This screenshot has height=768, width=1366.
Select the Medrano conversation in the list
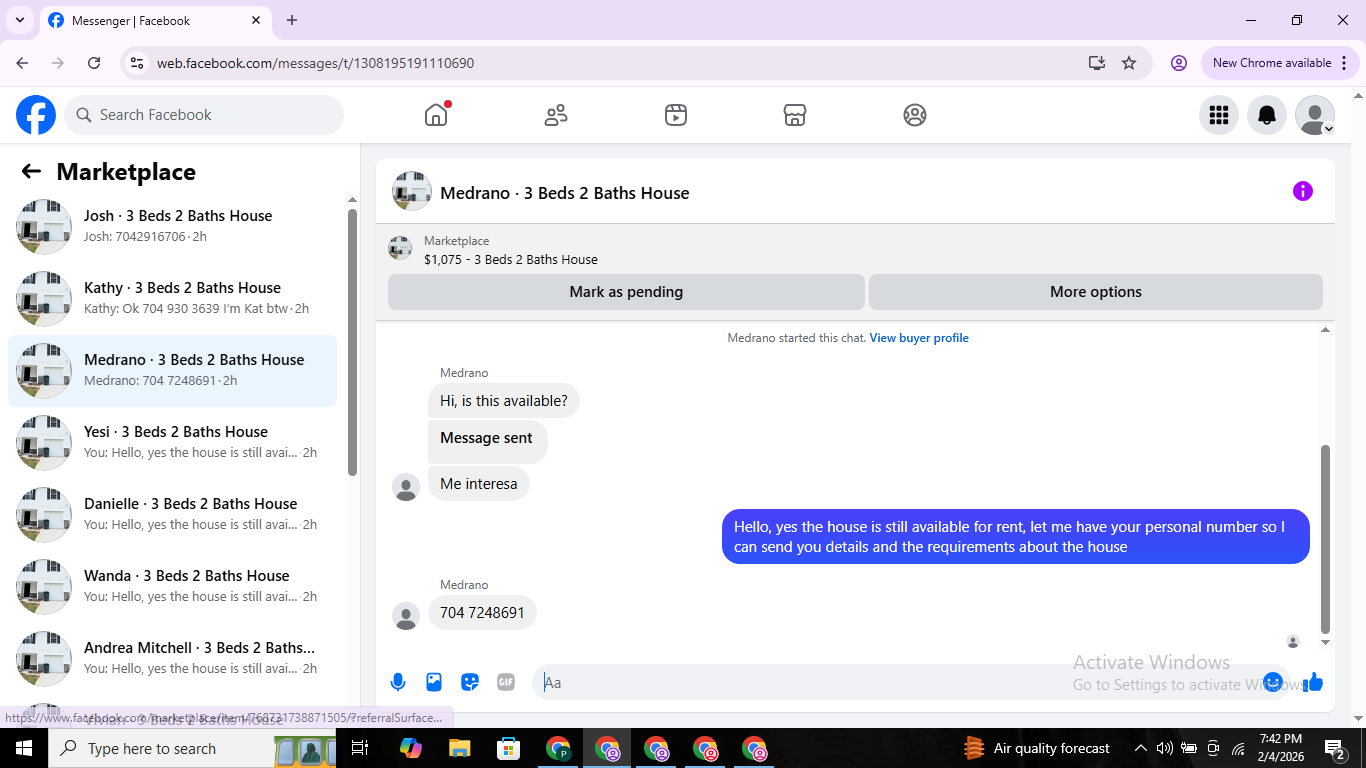[x=172, y=371]
